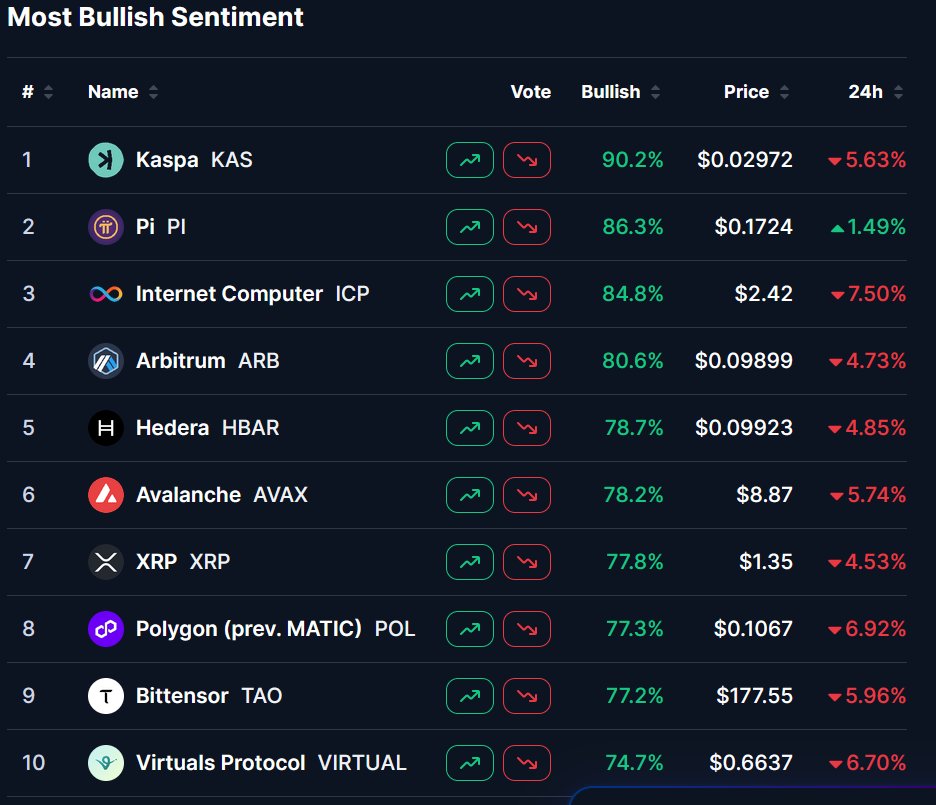Click the Internet Computer infinity logo

click(106, 294)
